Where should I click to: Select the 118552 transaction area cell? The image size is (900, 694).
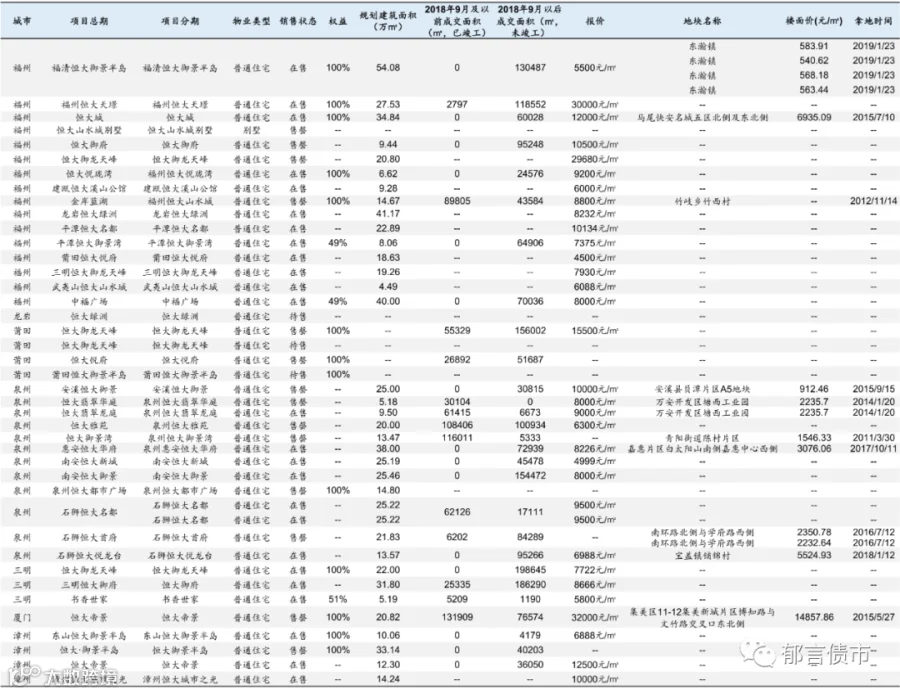530,104
